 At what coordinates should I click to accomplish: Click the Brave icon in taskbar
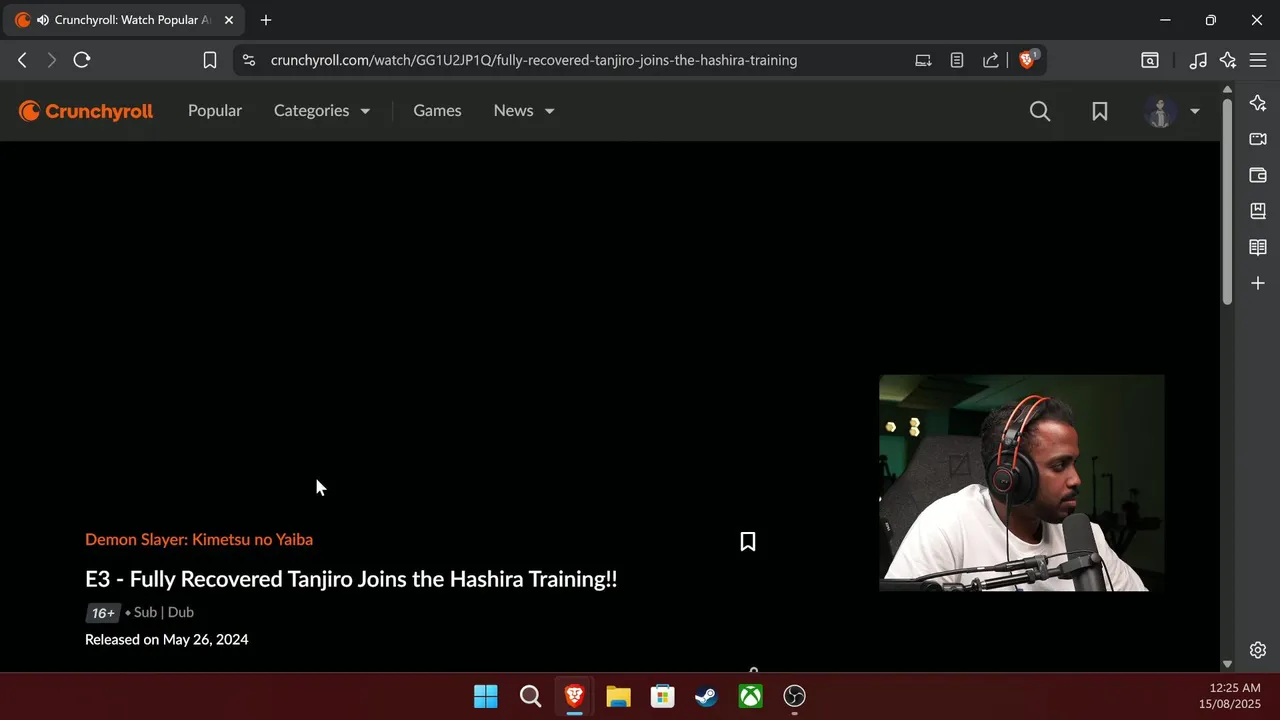575,696
